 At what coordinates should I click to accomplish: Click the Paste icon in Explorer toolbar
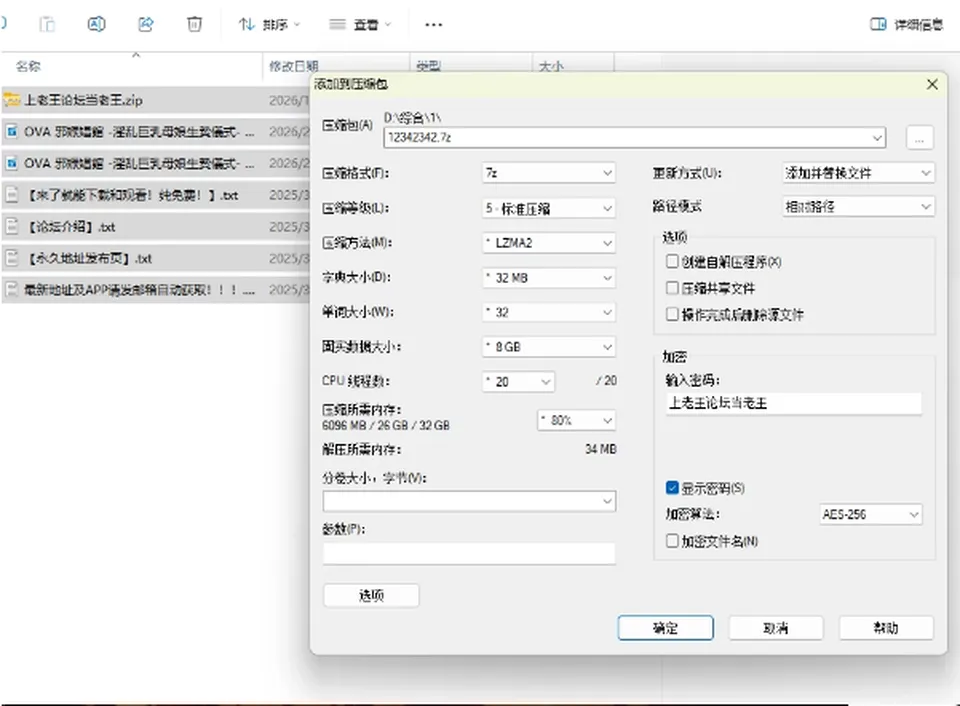47,24
